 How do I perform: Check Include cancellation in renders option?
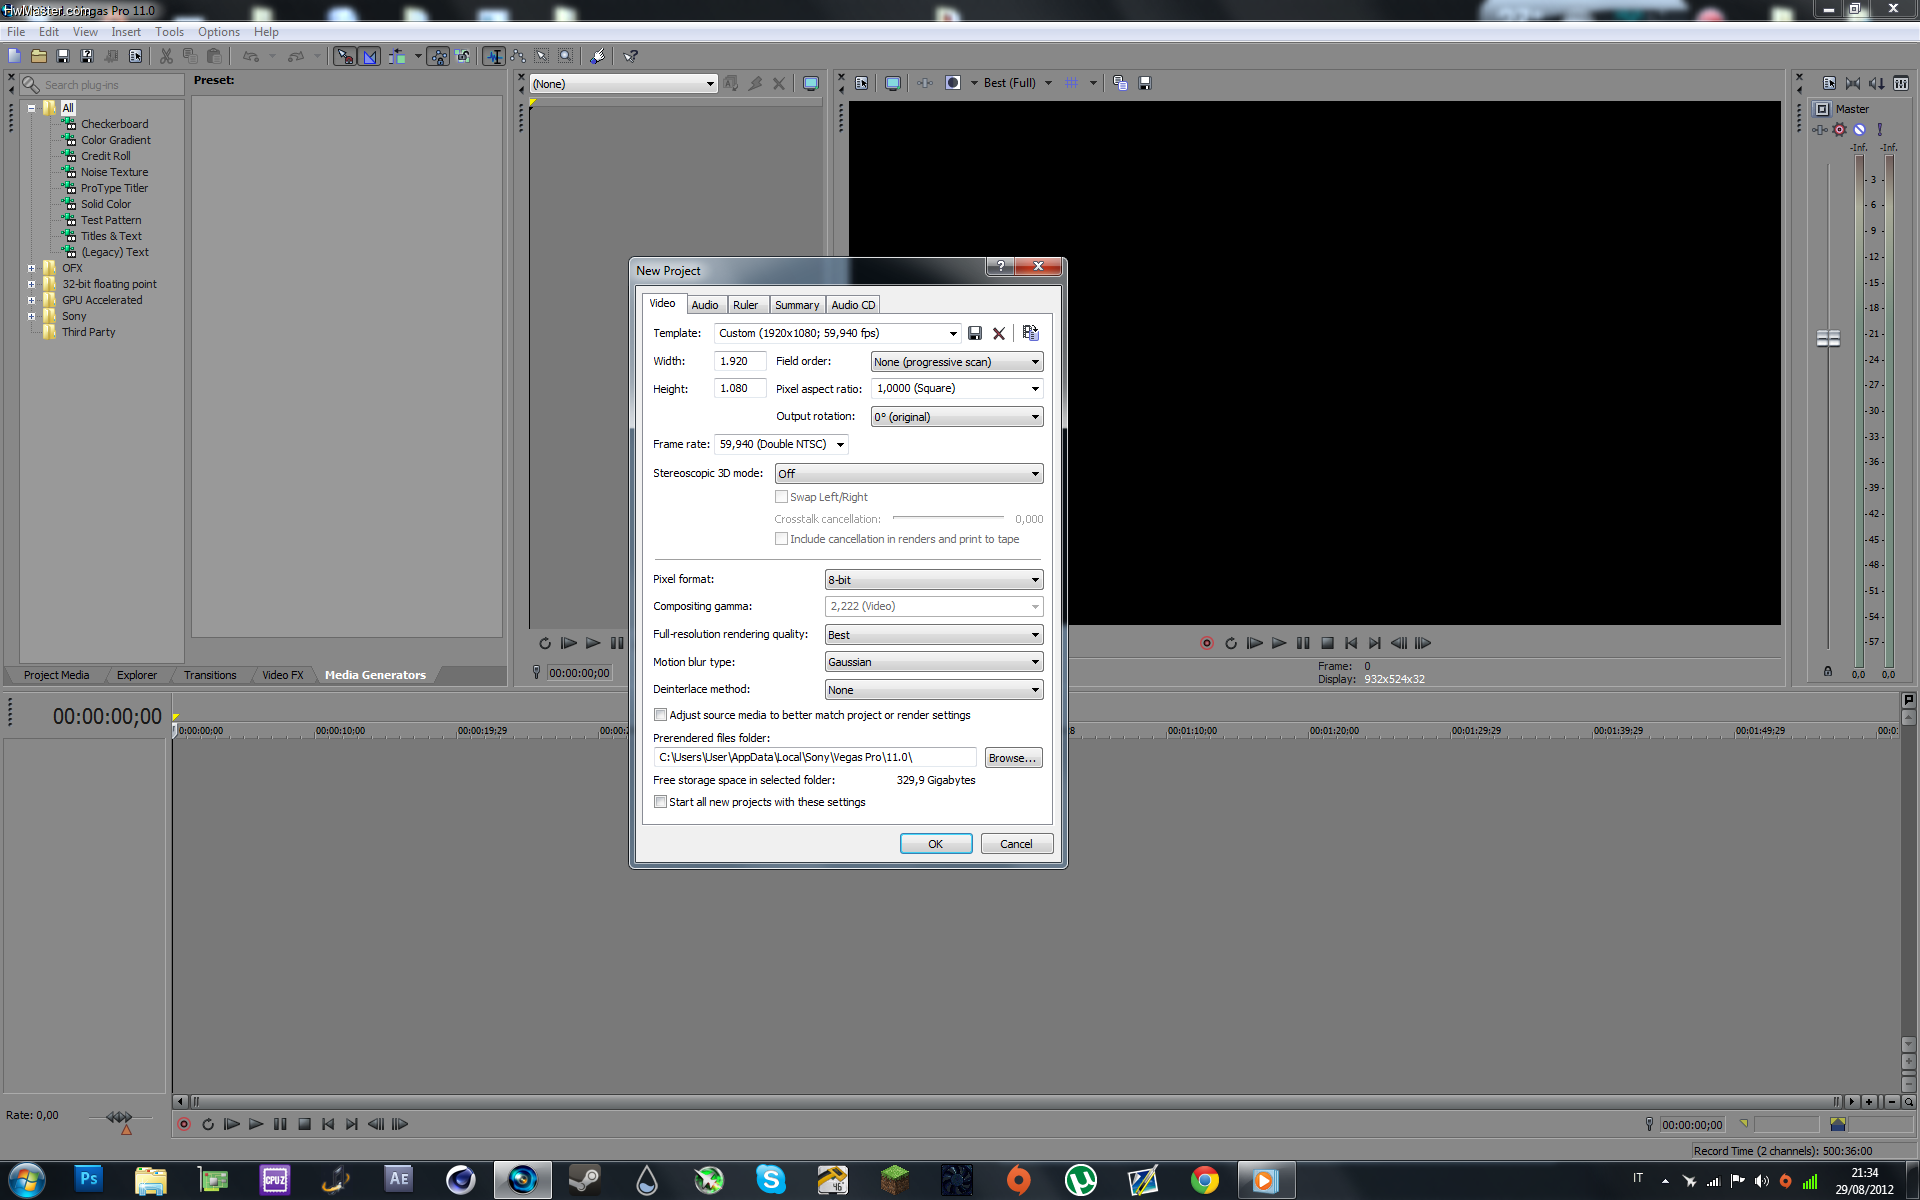point(781,539)
